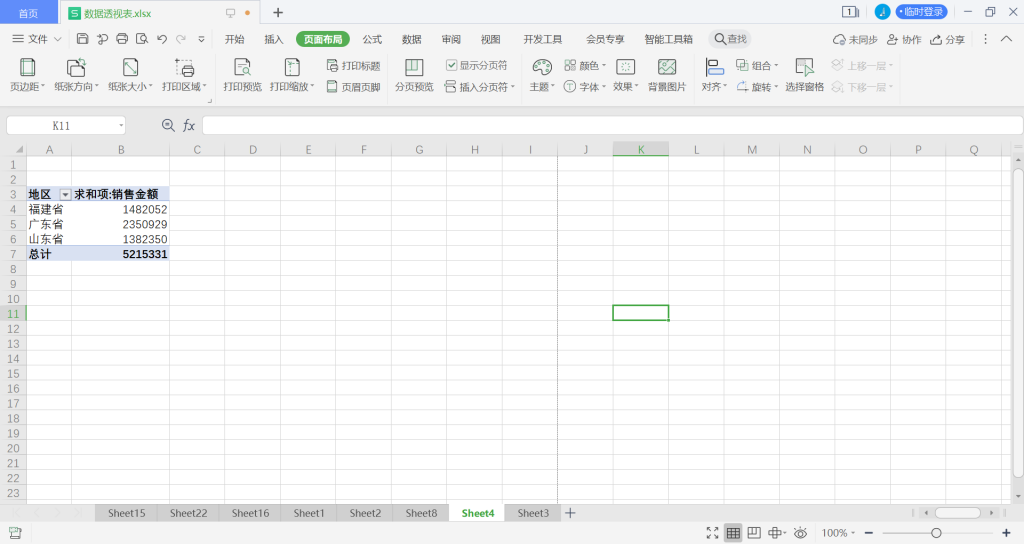This screenshot has height=544, width=1024.
Task: Click the 打印标题 print titles button
Action: [353, 66]
